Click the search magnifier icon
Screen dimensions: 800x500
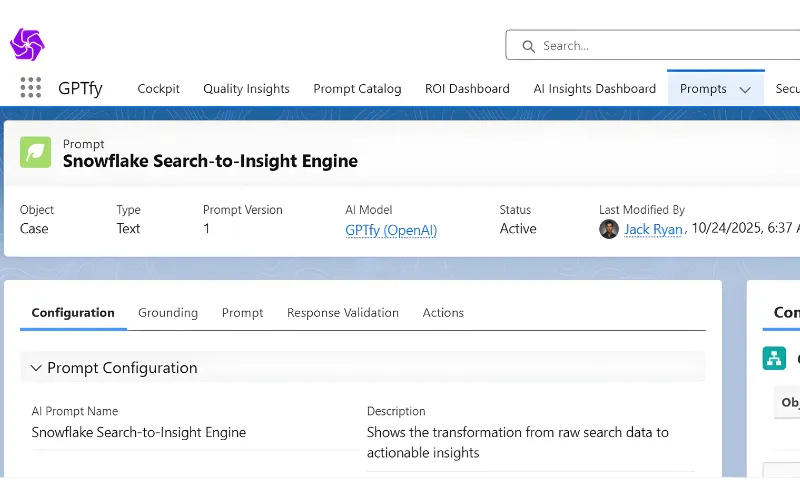click(529, 46)
